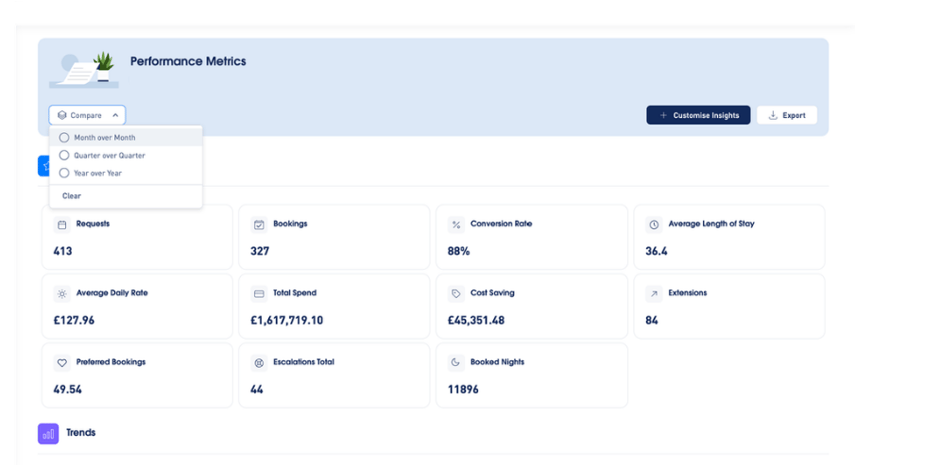The image size is (940, 465).
Task: Click the Cost Saving value £45,351.48
Action: 476,320
